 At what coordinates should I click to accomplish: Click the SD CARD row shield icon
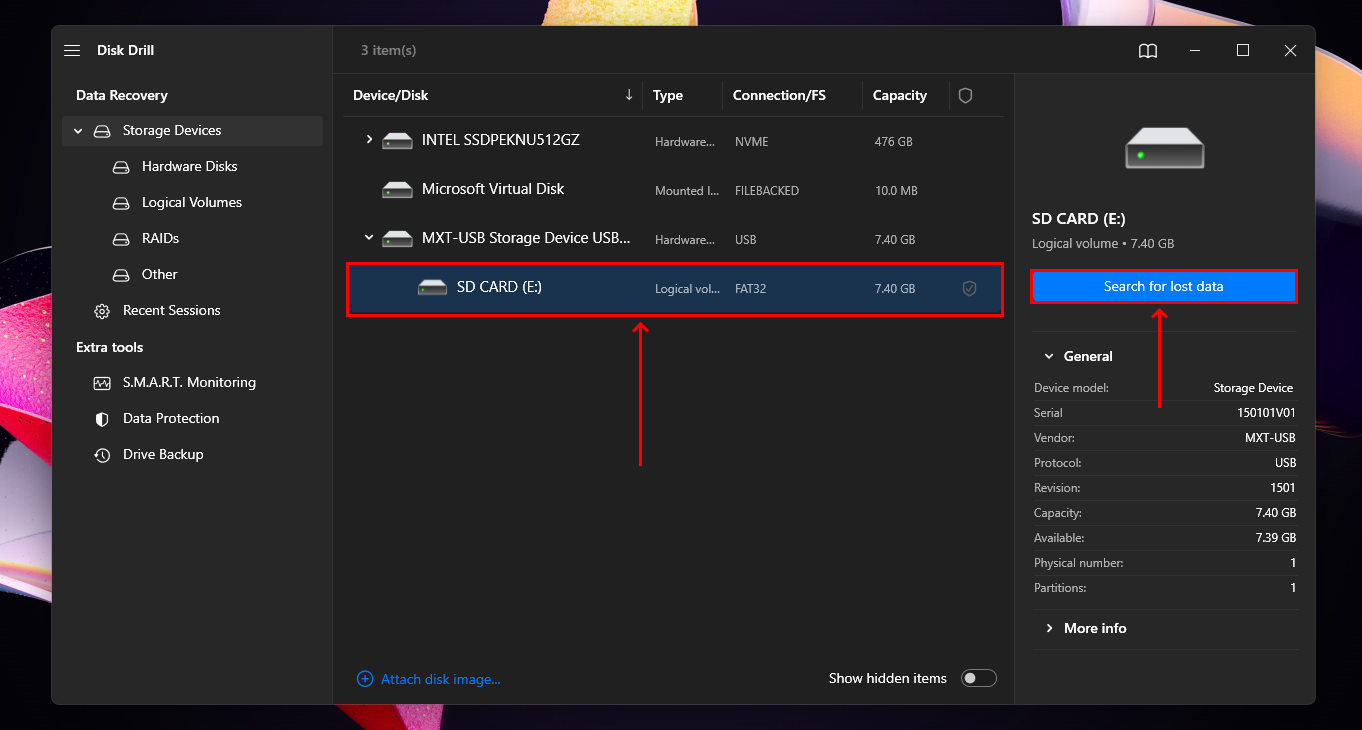point(969,288)
